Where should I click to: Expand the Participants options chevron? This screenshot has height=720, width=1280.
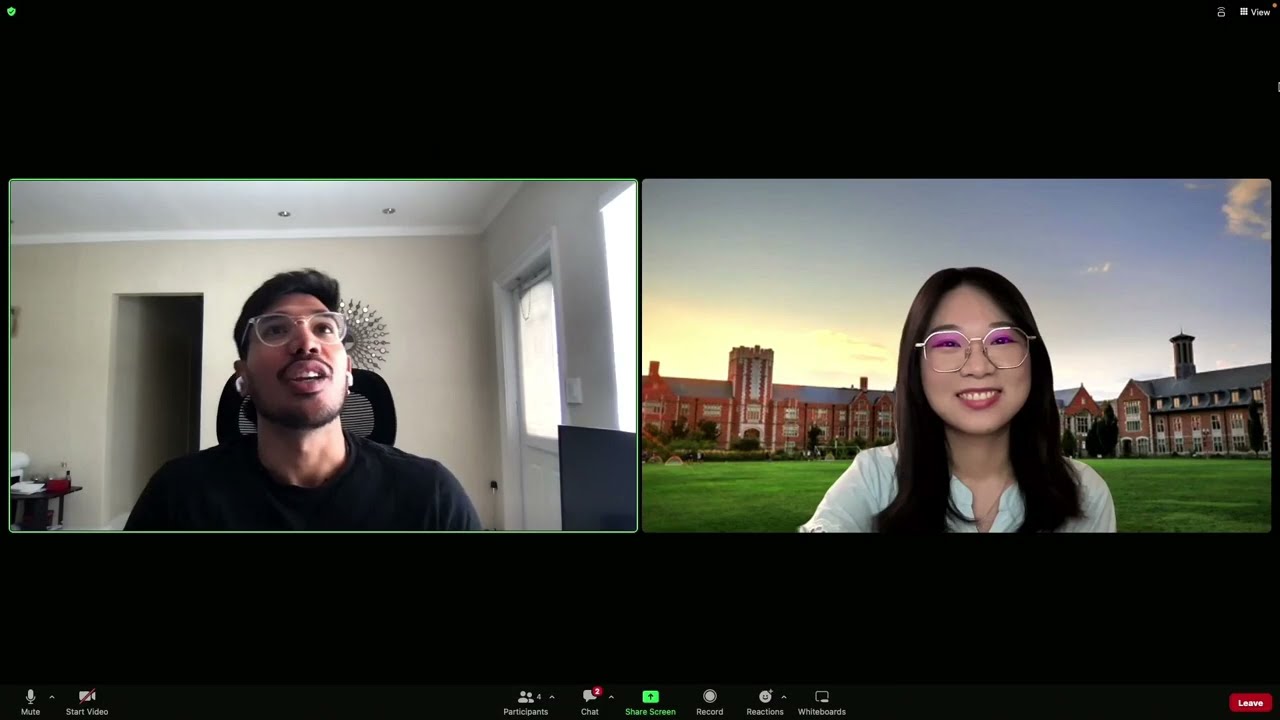pyautogui.click(x=552, y=697)
